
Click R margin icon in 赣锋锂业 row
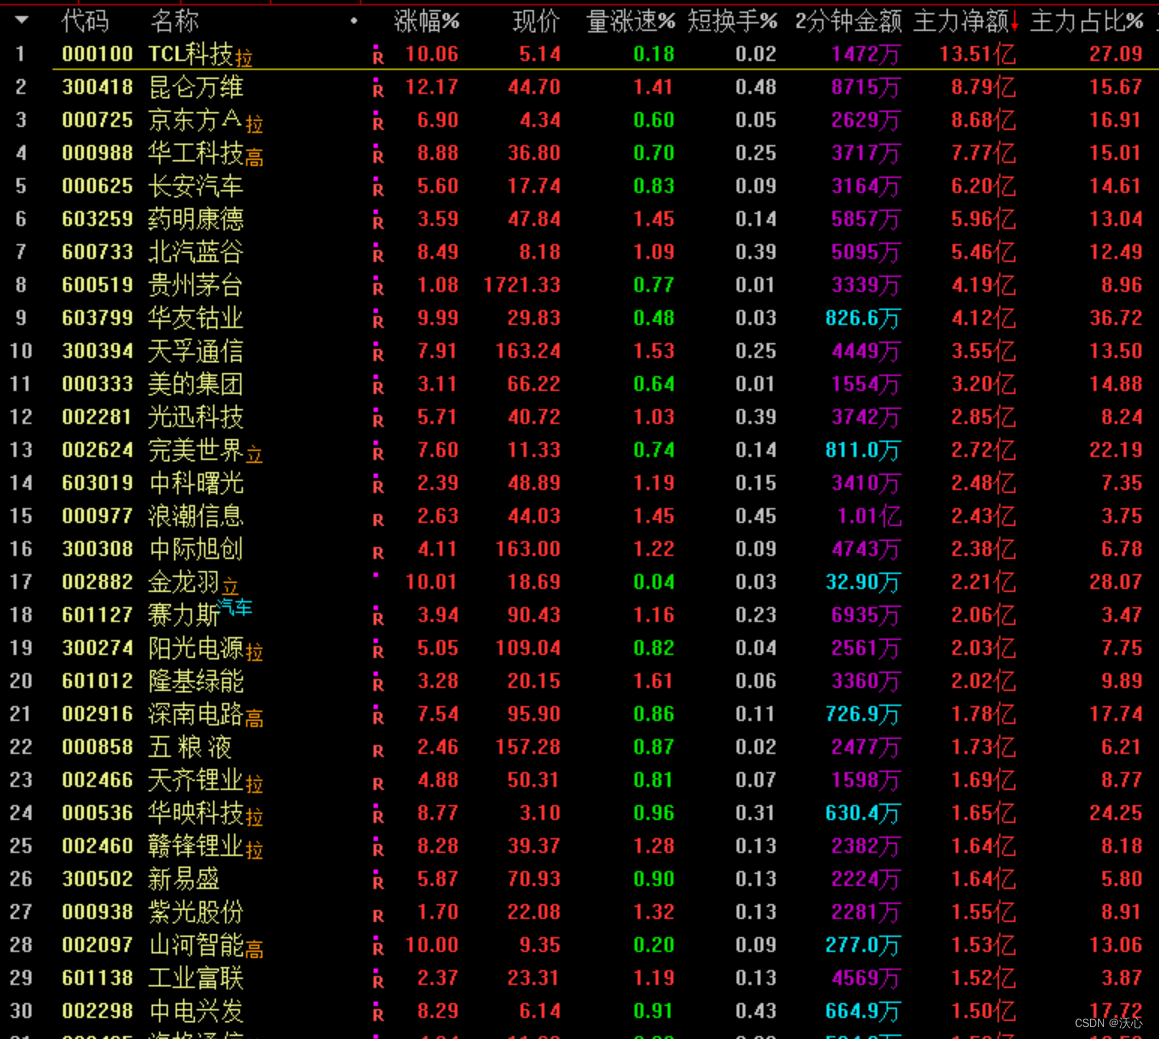tap(378, 849)
